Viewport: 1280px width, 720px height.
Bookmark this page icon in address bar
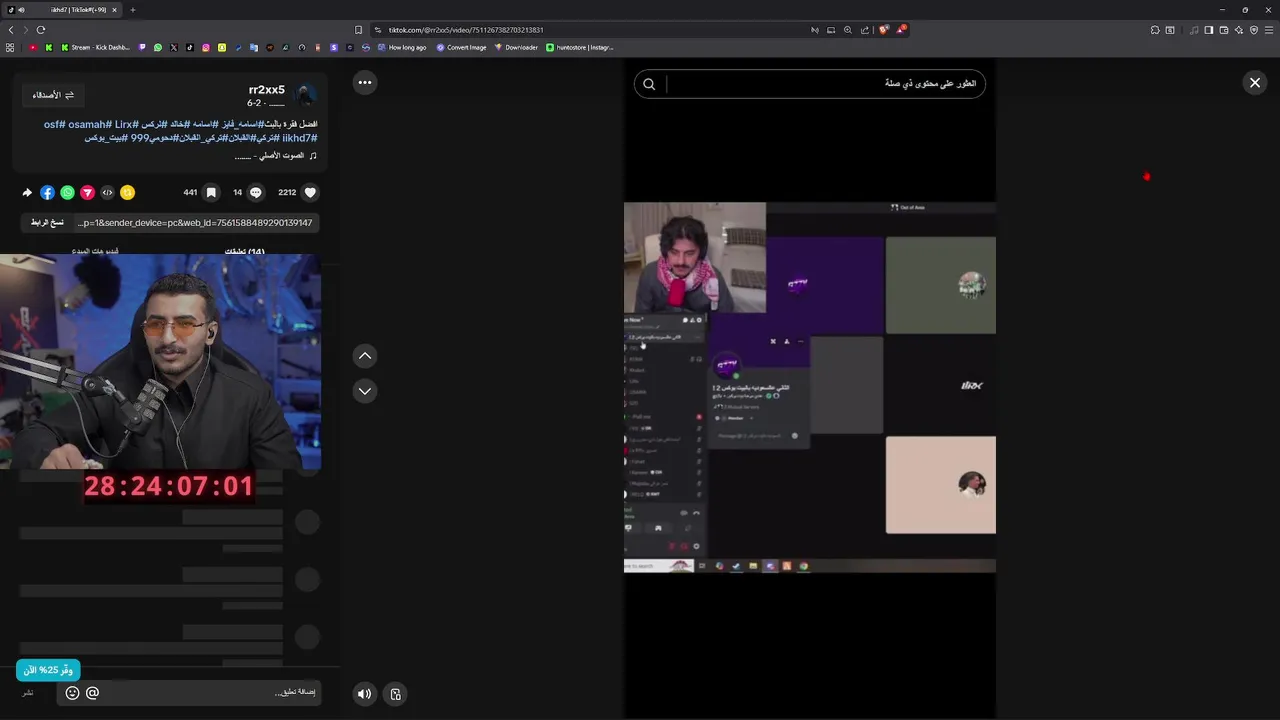pos(358,30)
